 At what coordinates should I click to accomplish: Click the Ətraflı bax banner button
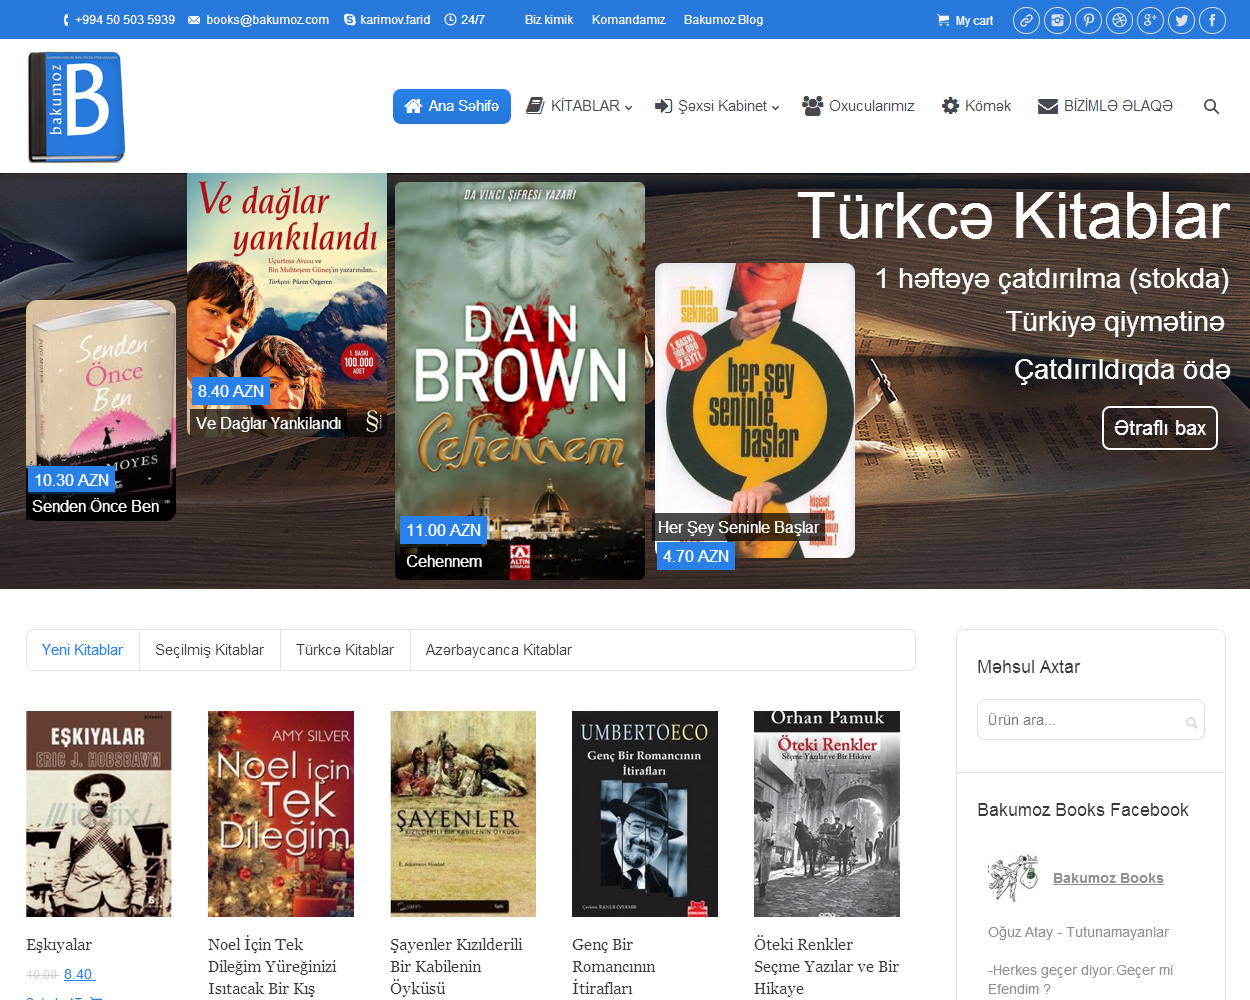[1160, 428]
